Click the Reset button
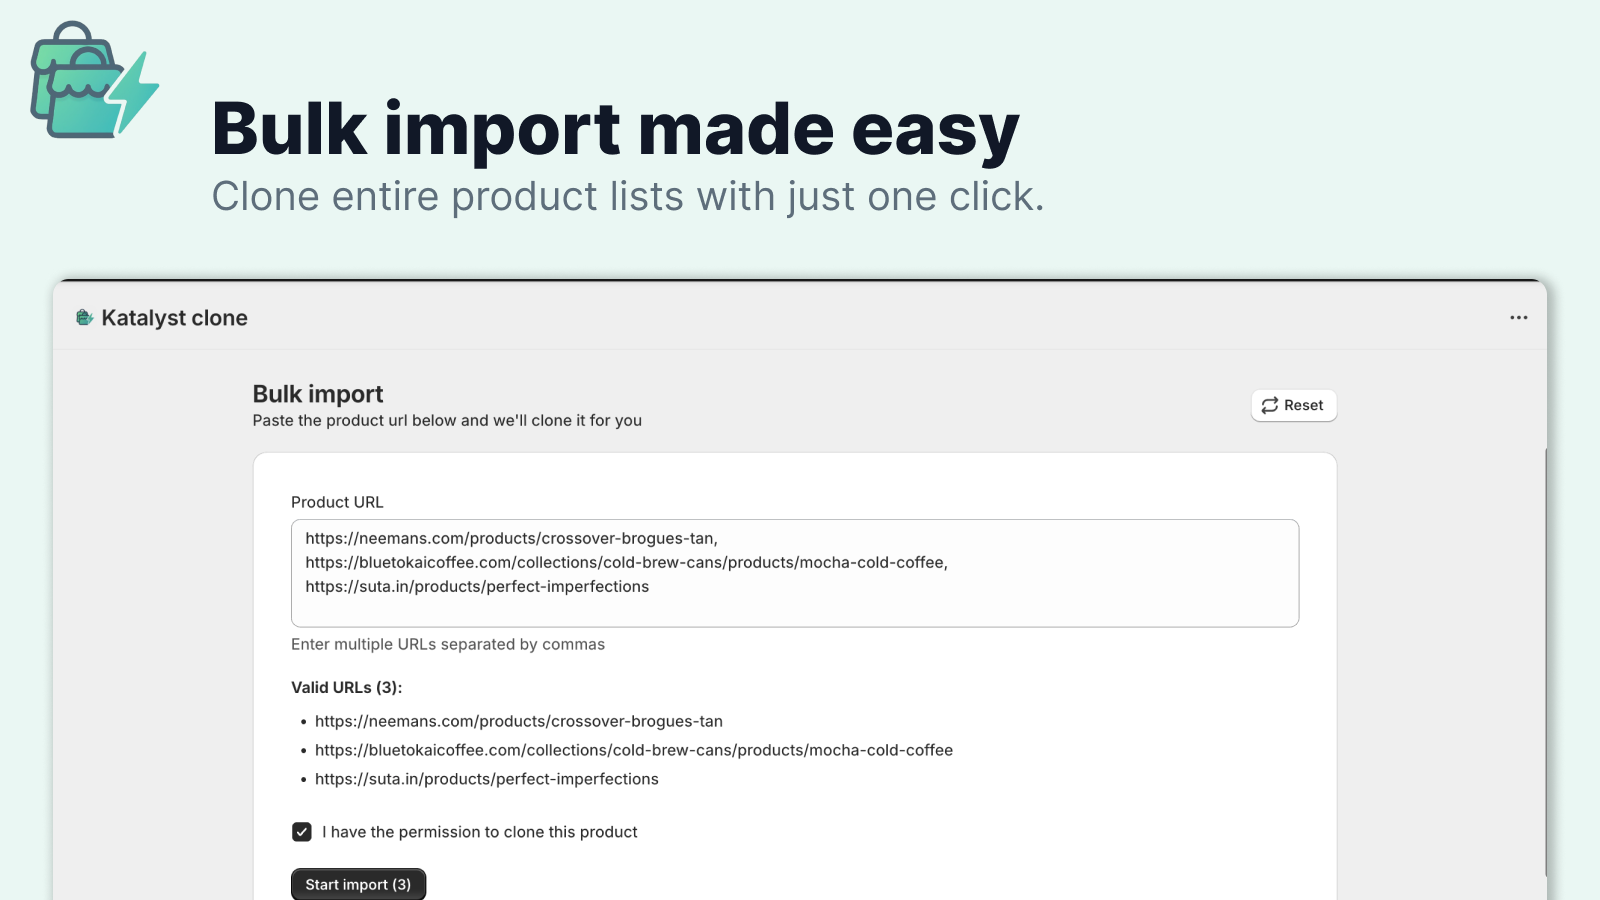Screen dimensions: 1600x900 1293,405
